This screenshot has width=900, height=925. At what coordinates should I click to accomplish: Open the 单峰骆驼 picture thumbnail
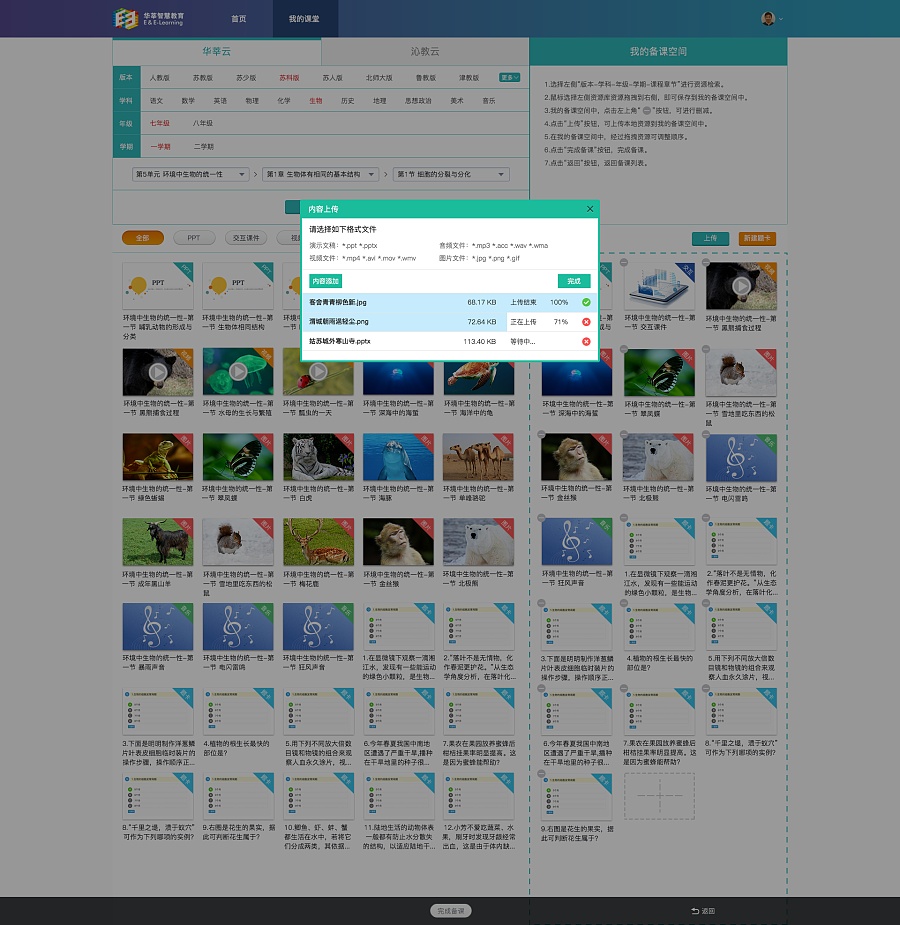tap(478, 457)
